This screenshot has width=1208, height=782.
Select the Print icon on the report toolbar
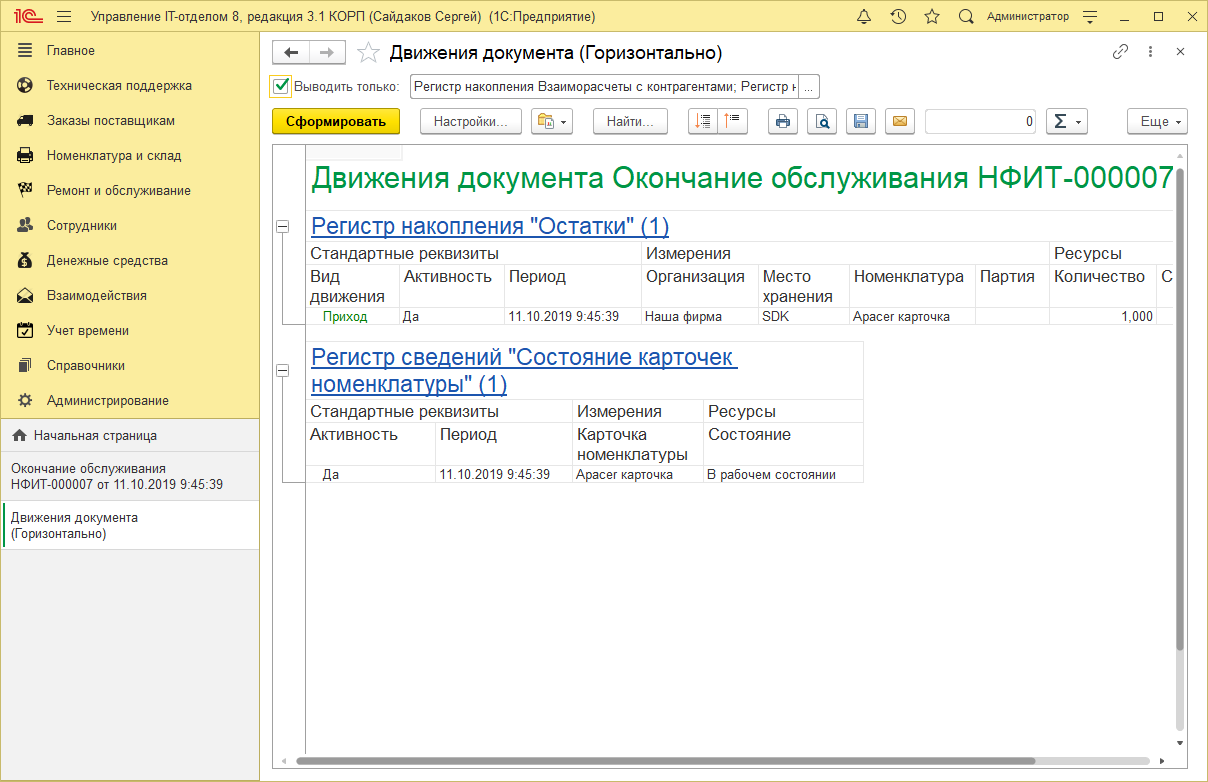(783, 121)
